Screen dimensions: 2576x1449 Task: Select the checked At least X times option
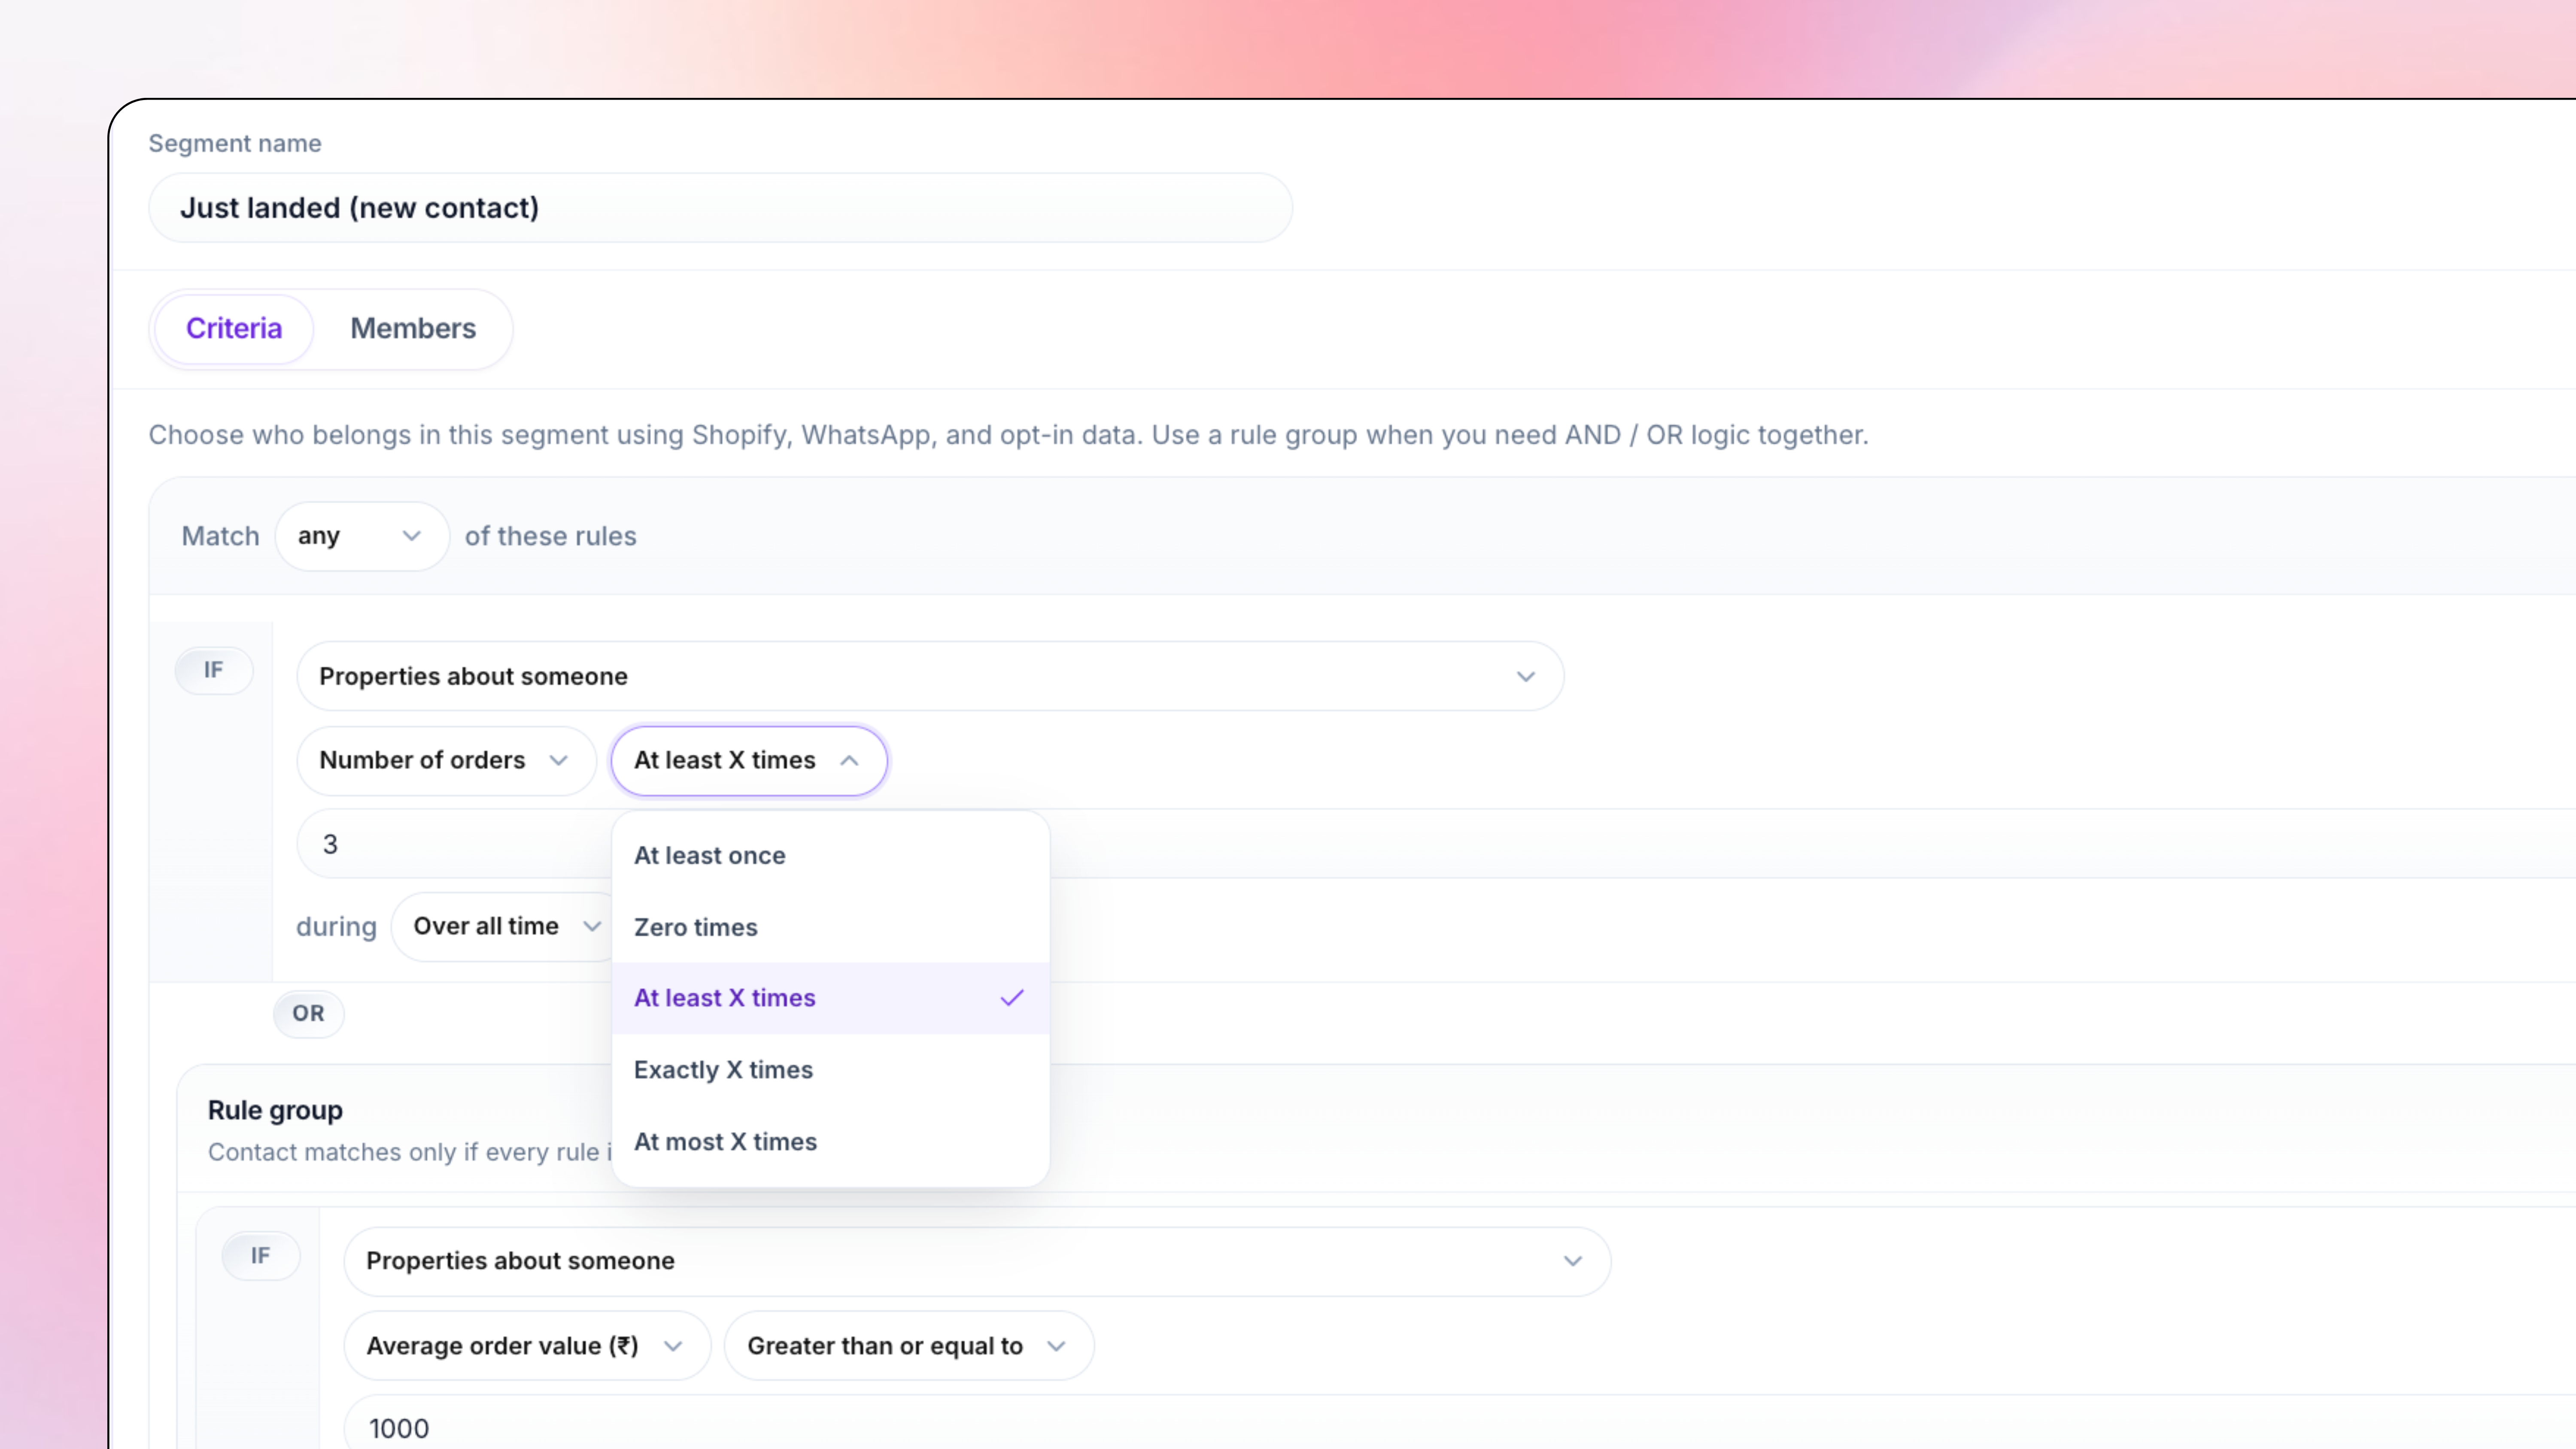[830, 998]
